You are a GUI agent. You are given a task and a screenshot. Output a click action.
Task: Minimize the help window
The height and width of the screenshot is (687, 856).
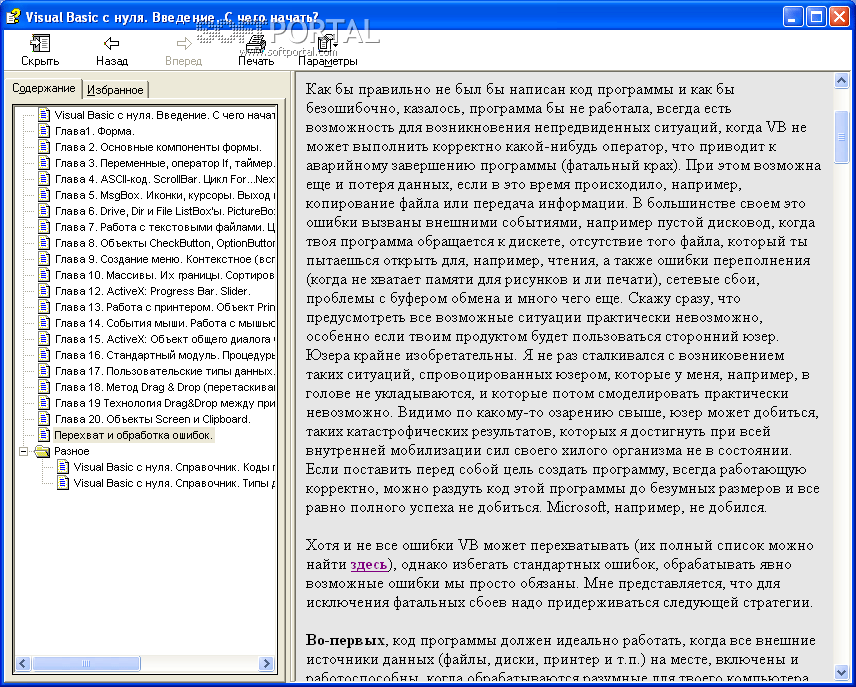[793, 16]
